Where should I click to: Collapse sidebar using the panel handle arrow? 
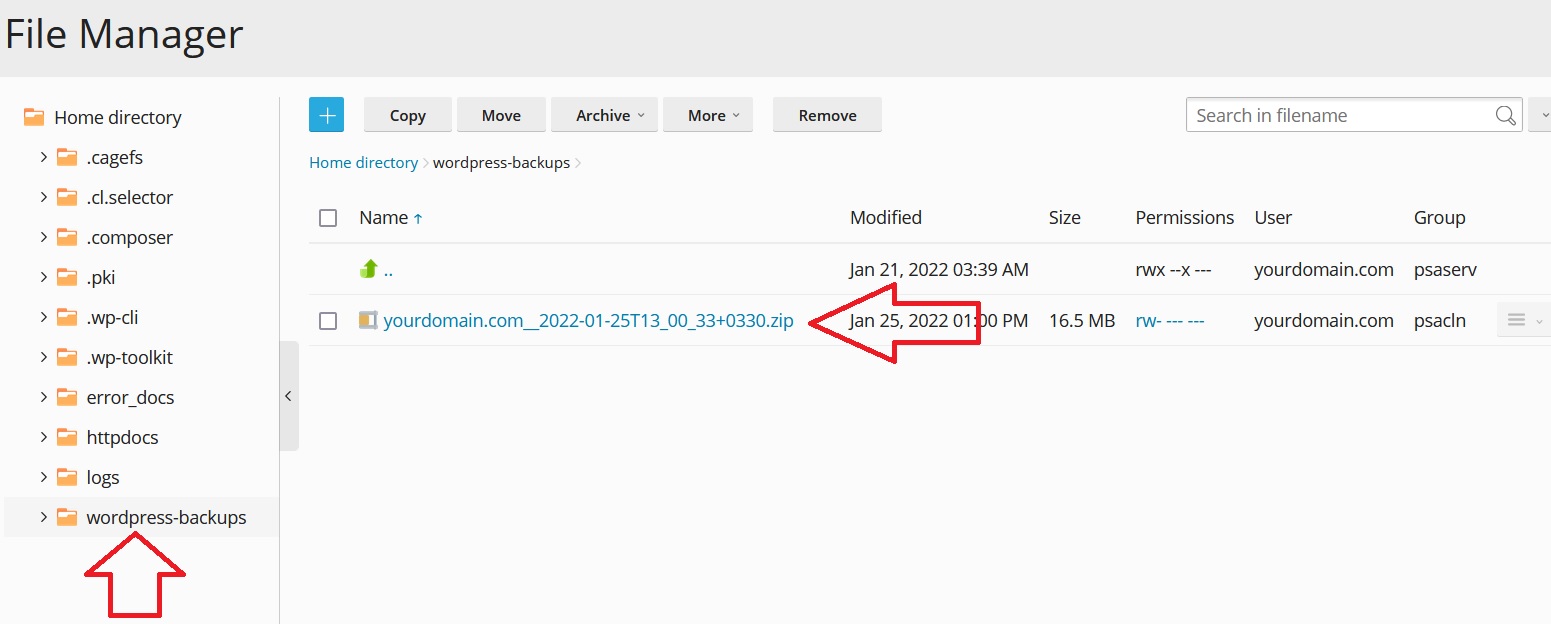(x=288, y=396)
